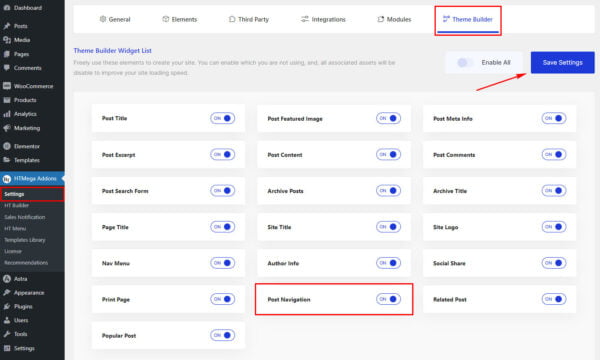This screenshot has height=360, width=600.
Task: Click the Astra icon in sidebar
Action: pos(7,279)
